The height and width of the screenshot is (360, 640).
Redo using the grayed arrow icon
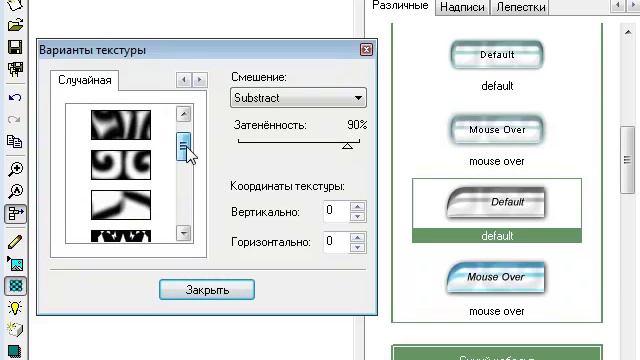coord(15,120)
